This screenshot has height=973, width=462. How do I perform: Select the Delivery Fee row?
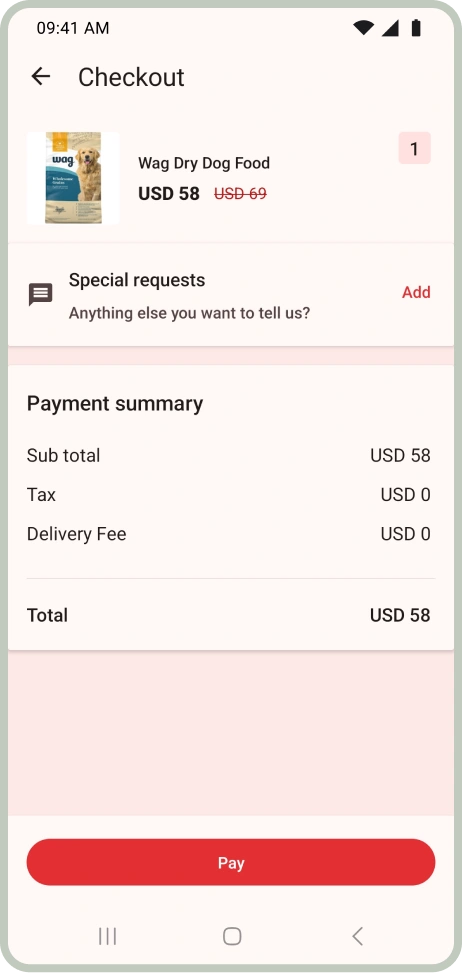(x=228, y=534)
